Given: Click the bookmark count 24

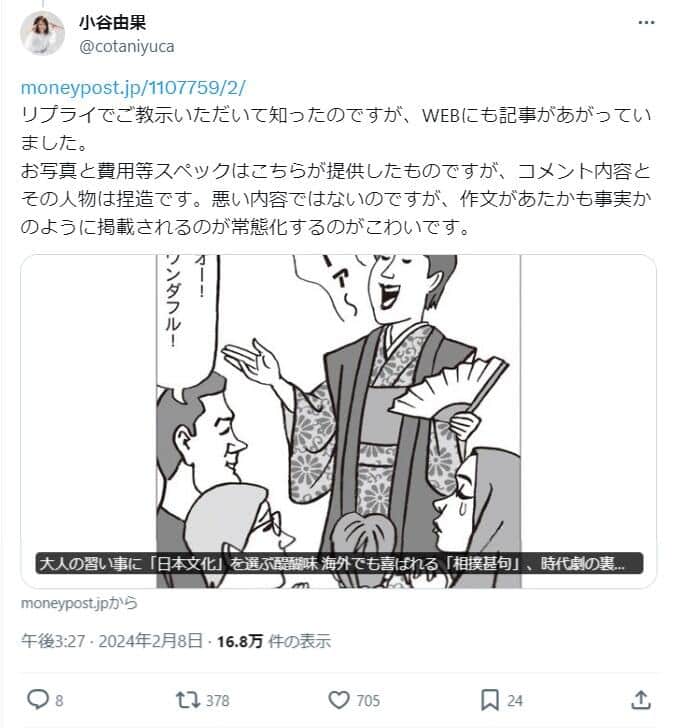Looking at the screenshot, I should 514,700.
